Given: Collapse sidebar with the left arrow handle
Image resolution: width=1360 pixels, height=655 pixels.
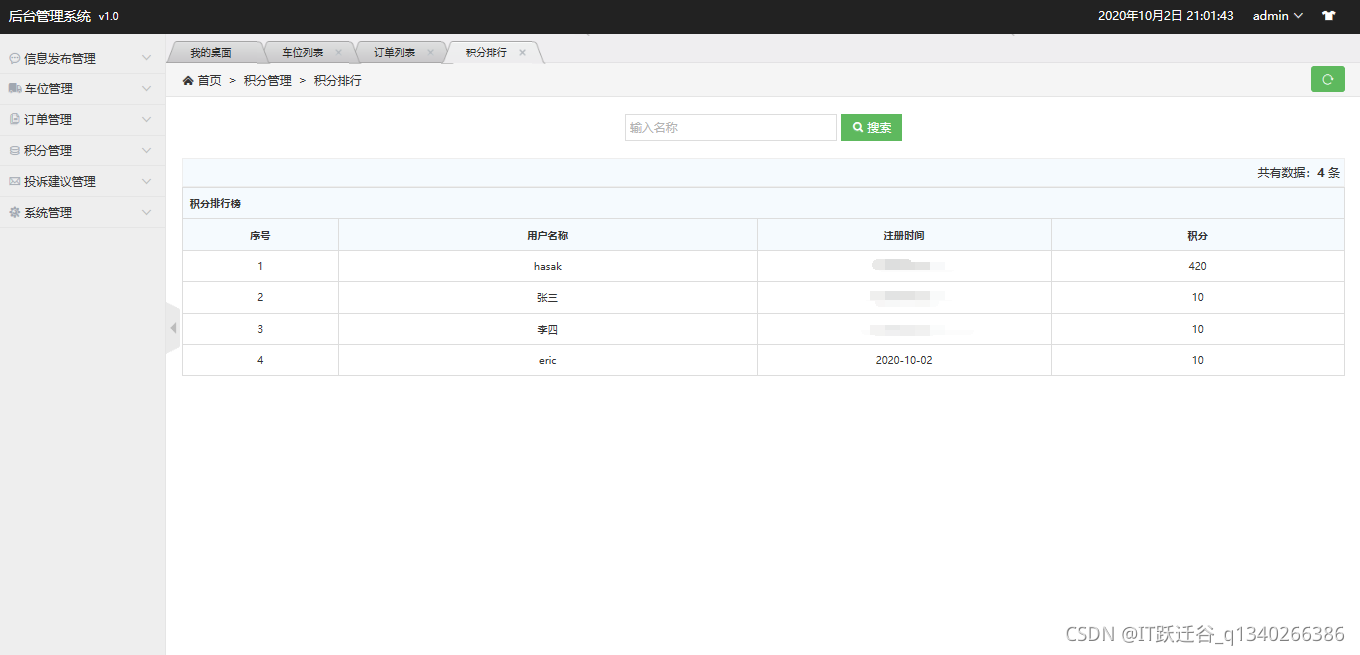Looking at the screenshot, I should point(173,328).
